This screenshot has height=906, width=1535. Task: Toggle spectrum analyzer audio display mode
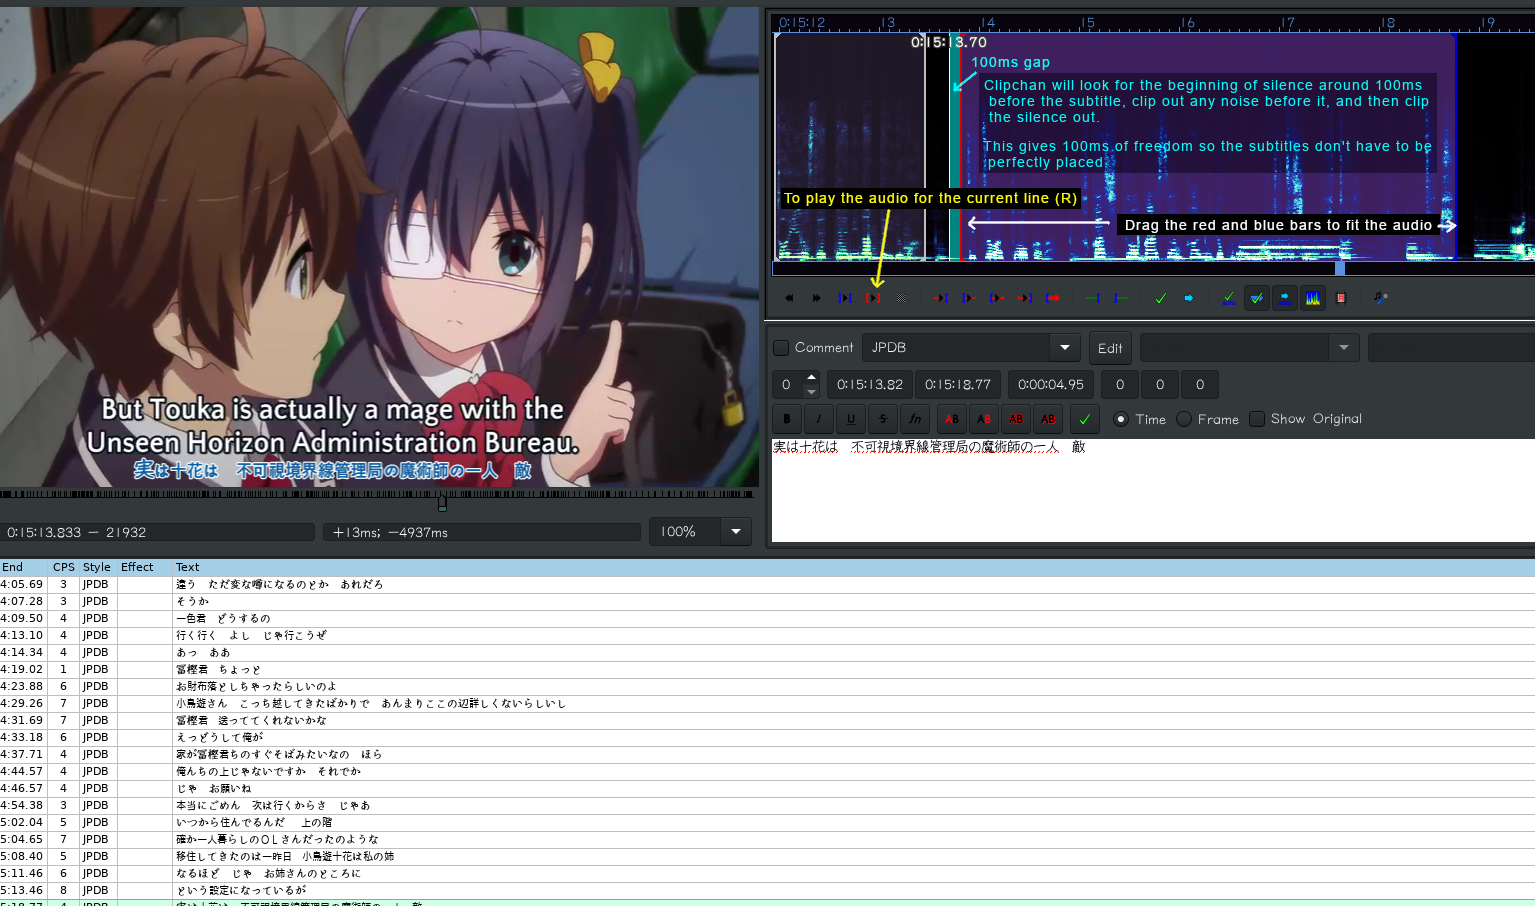(1313, 298)
